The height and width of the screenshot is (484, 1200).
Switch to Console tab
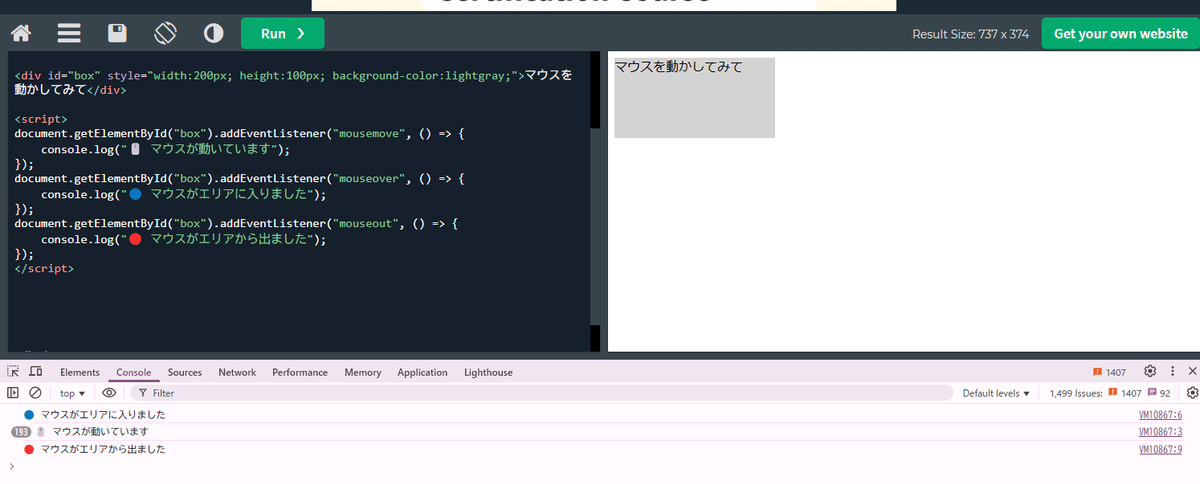pyautogui.click(x=134, y=372)
